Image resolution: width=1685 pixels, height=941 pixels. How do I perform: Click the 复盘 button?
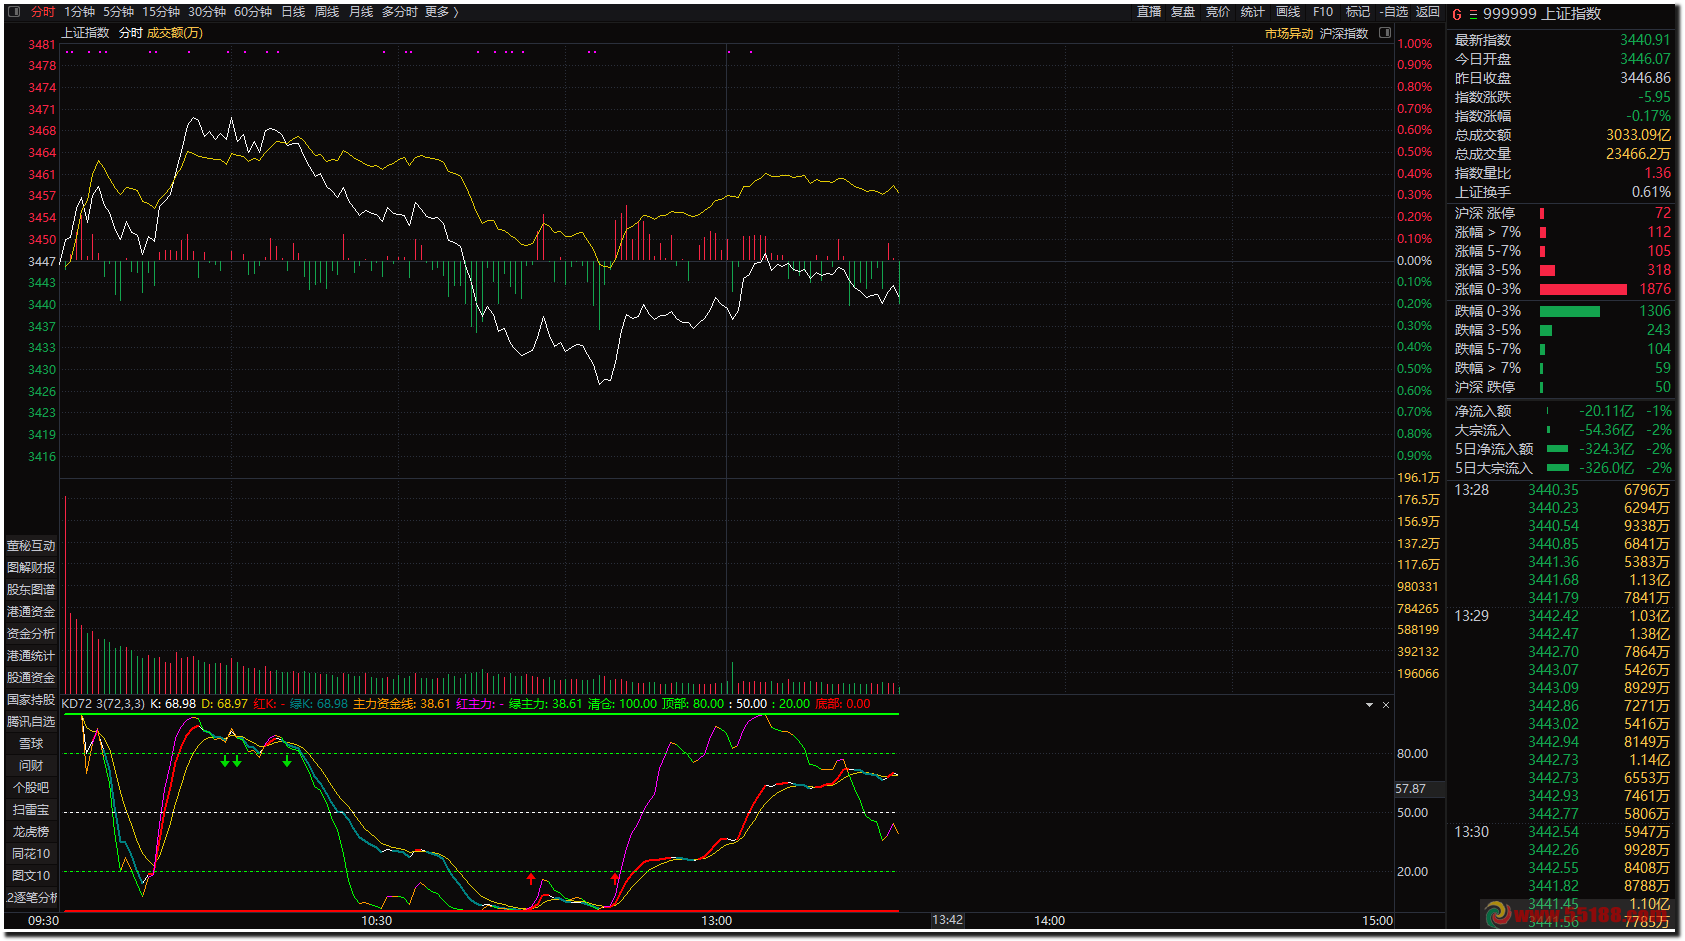point(1183,12)
